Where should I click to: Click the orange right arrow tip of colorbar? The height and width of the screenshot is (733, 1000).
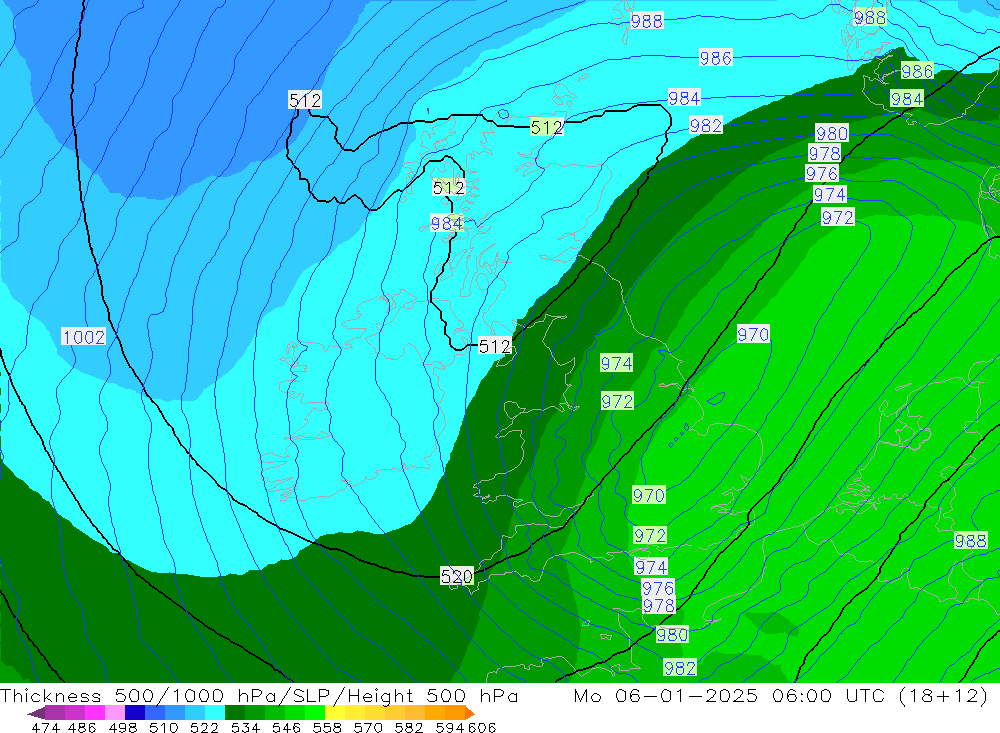470,713
